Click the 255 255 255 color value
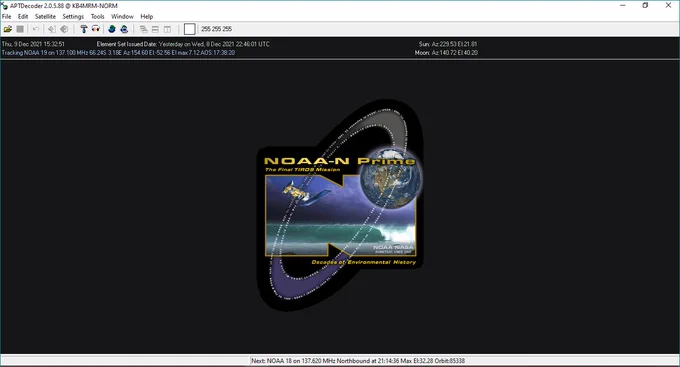 (x=216, y=29)
